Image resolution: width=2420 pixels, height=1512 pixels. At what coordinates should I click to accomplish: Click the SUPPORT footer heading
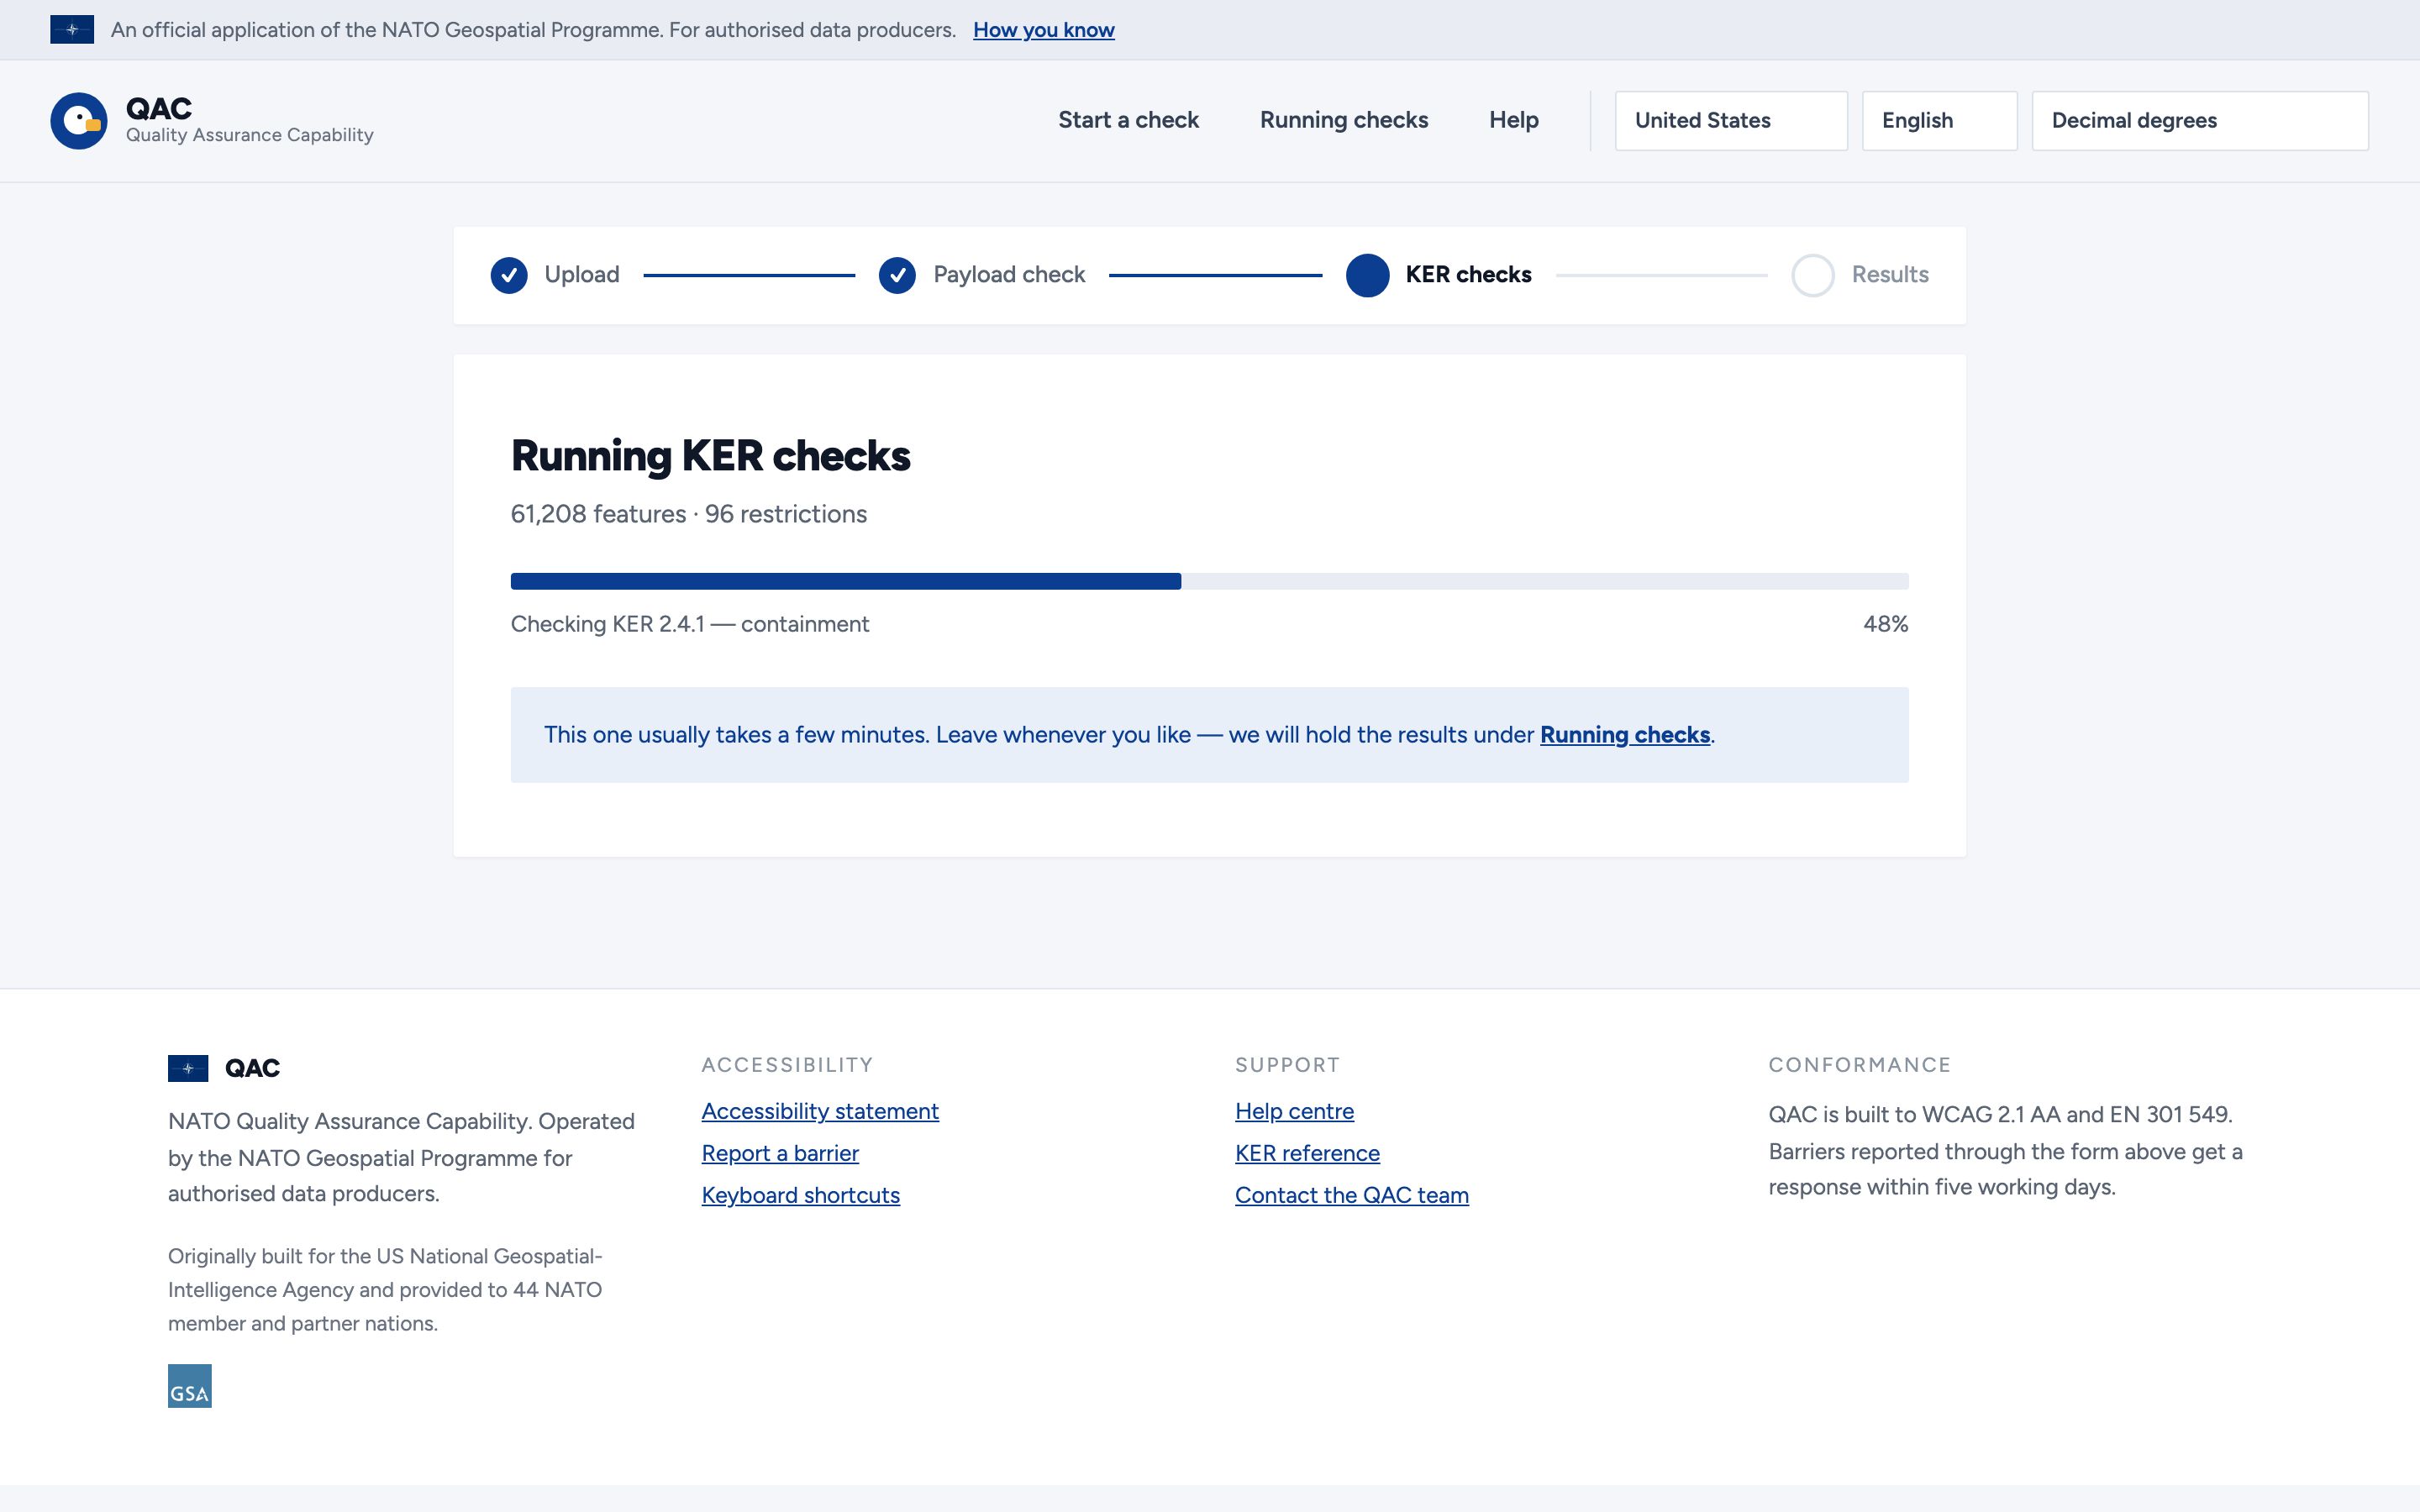point(1287,1065)
